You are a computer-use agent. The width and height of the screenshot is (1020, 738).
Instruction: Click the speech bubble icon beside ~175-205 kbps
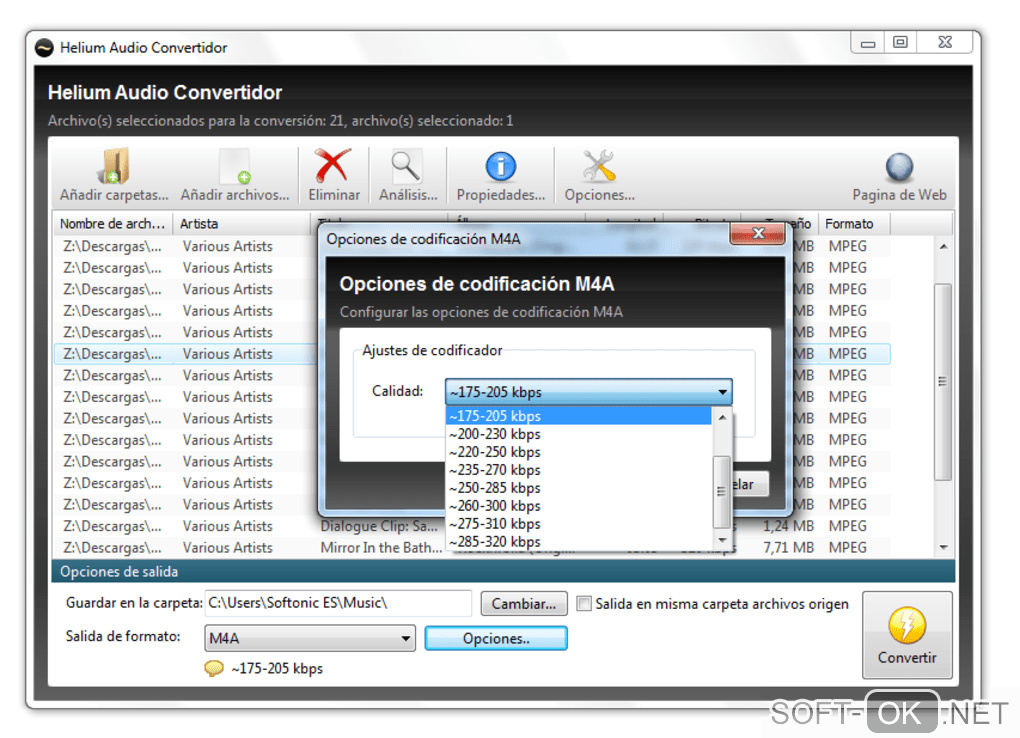(213, 668)
